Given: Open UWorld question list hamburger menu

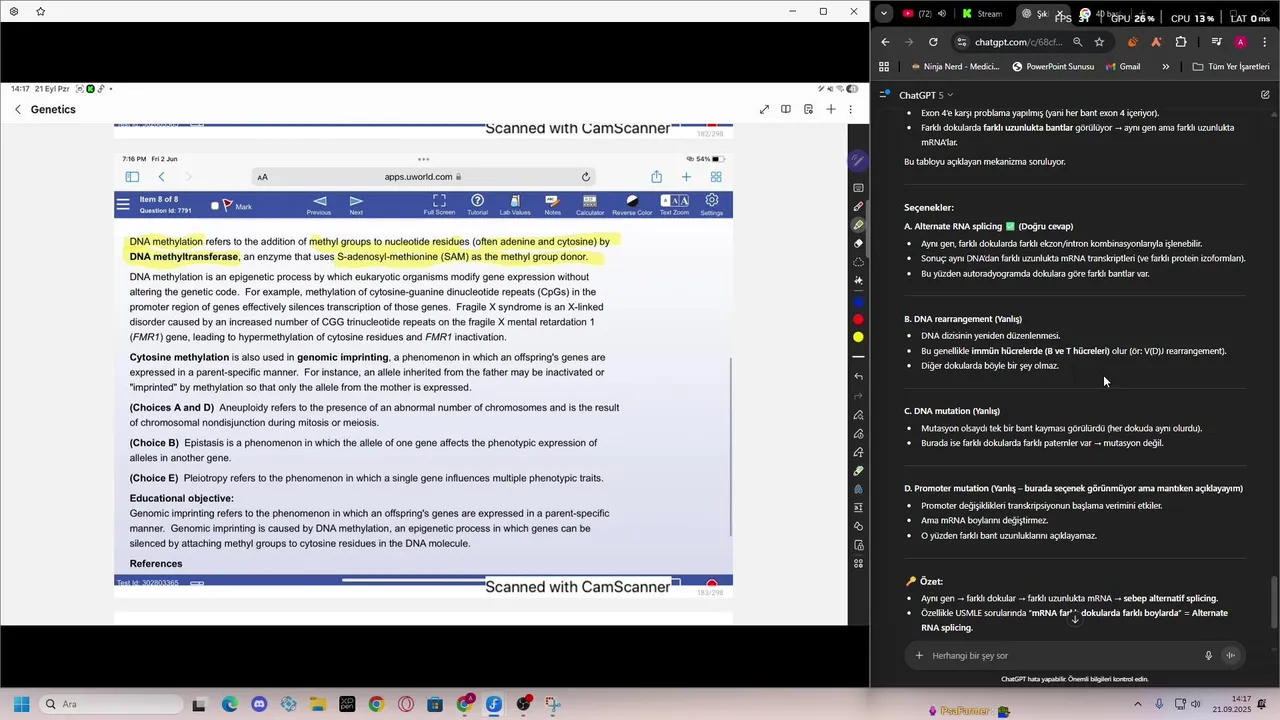Looking at the screenshot, I should (123, 205).
